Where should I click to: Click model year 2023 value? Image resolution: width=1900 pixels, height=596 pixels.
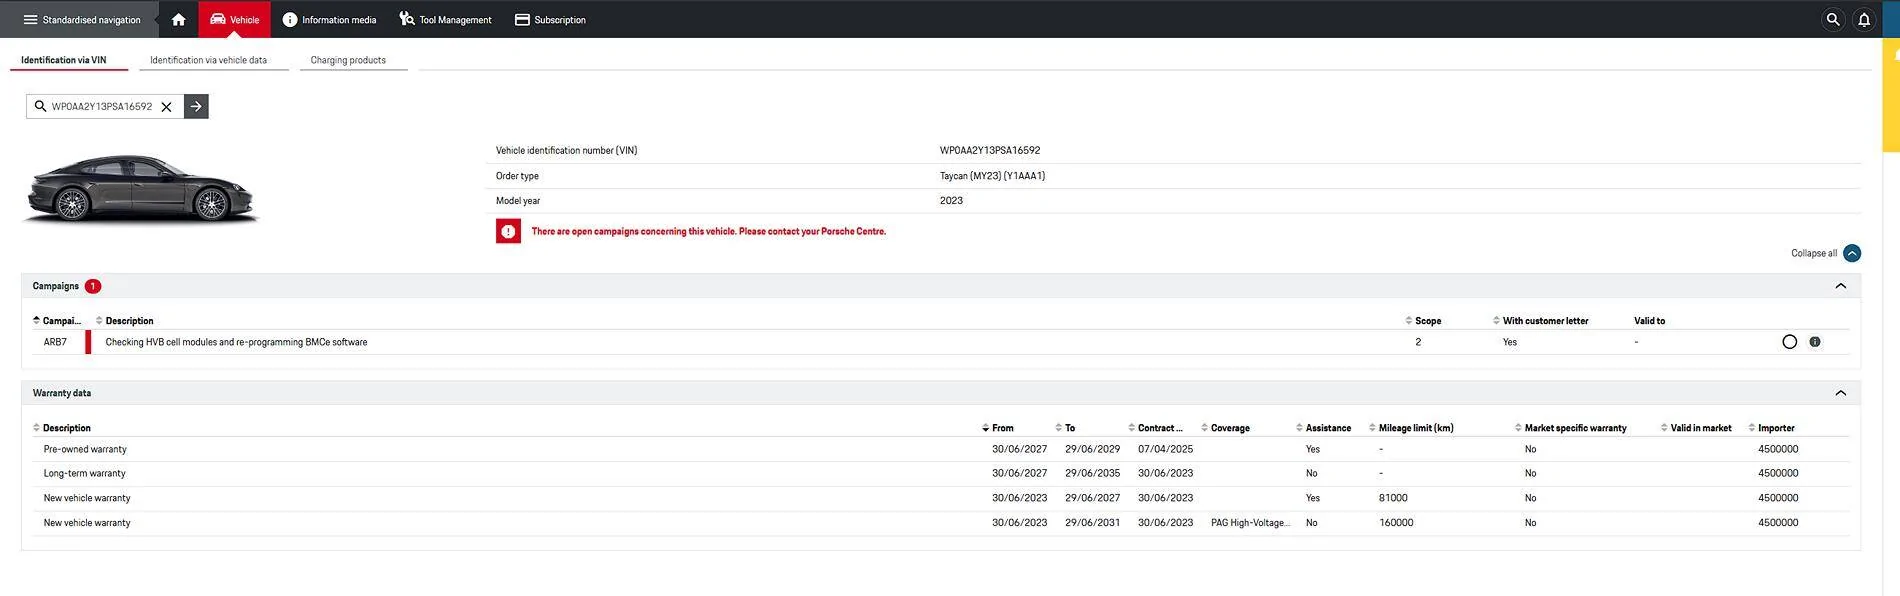coord(951,201)
